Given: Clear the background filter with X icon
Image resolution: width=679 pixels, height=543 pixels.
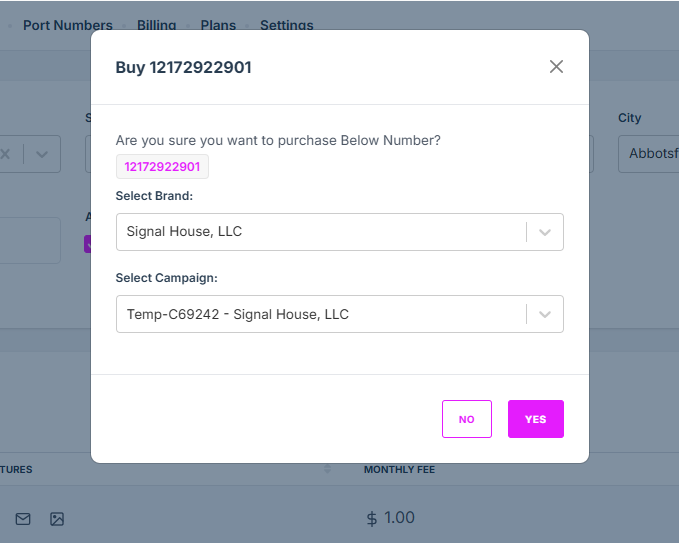Looking at the screenshot, I should [6, 154].
